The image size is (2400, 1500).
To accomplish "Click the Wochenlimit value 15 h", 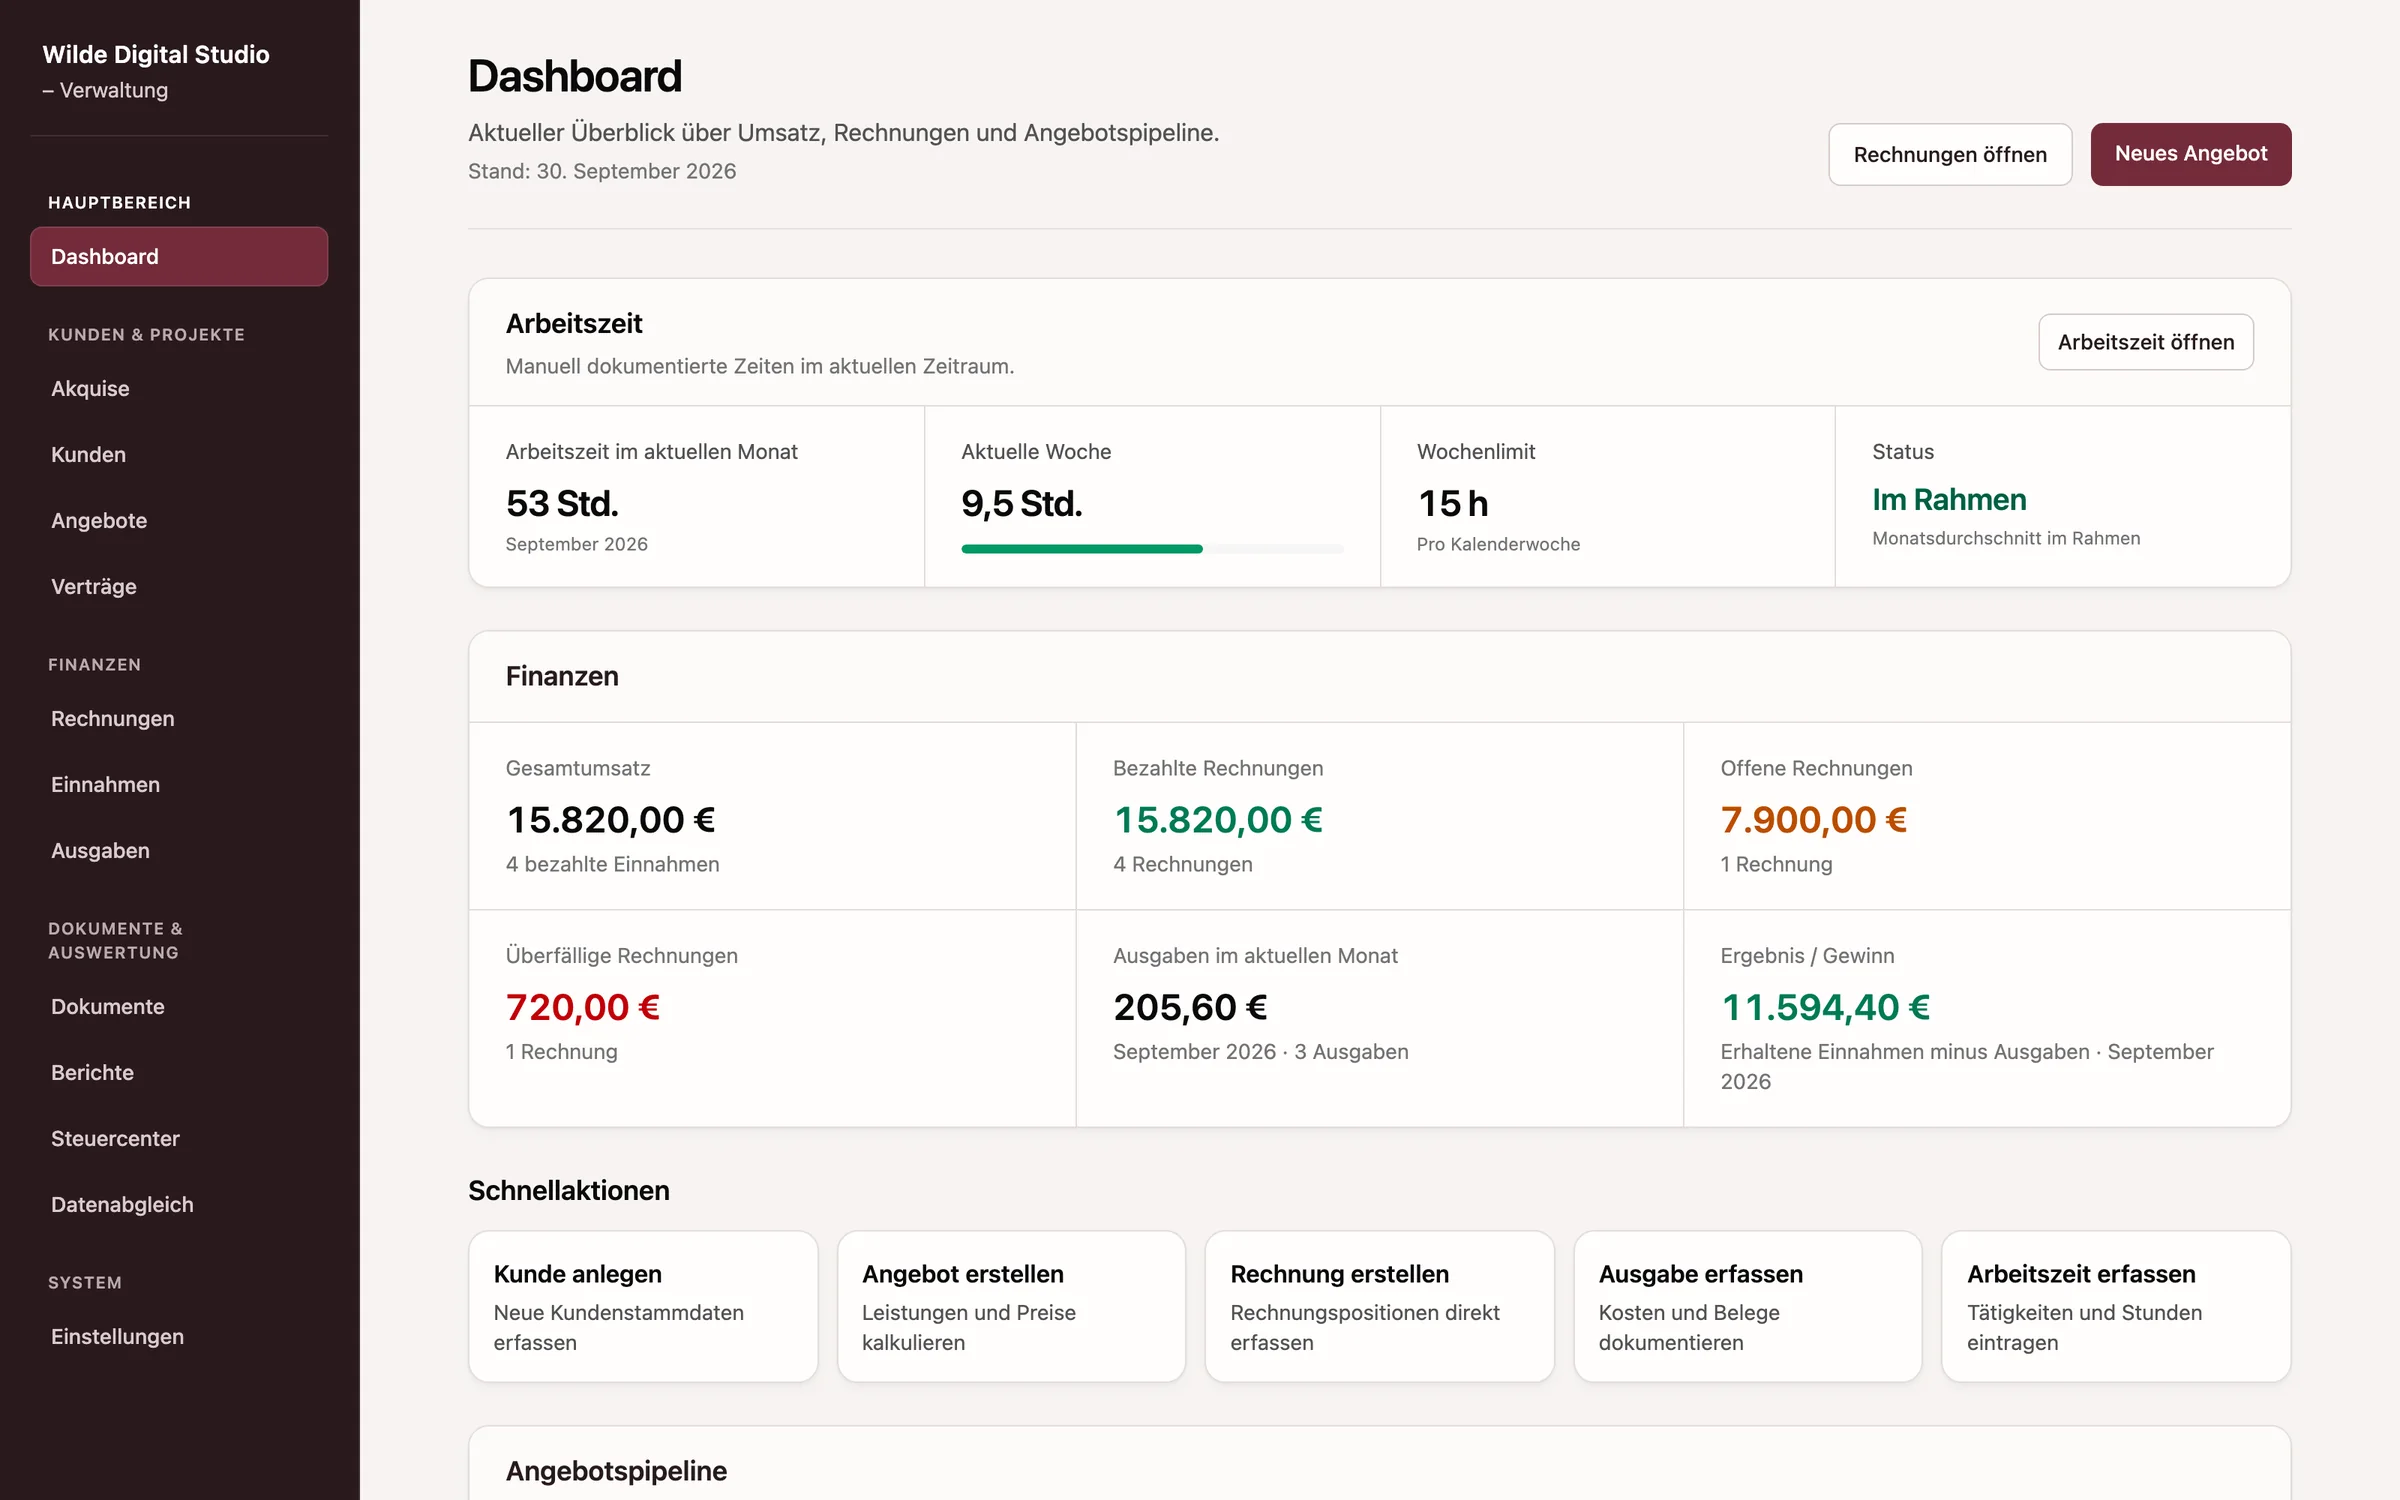I will pyautogui.click(x=1453, y=504).
